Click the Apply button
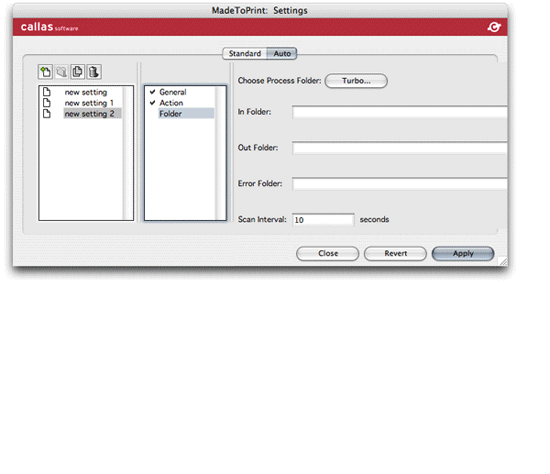The image size is (550, 474). (x=463, y=253)
